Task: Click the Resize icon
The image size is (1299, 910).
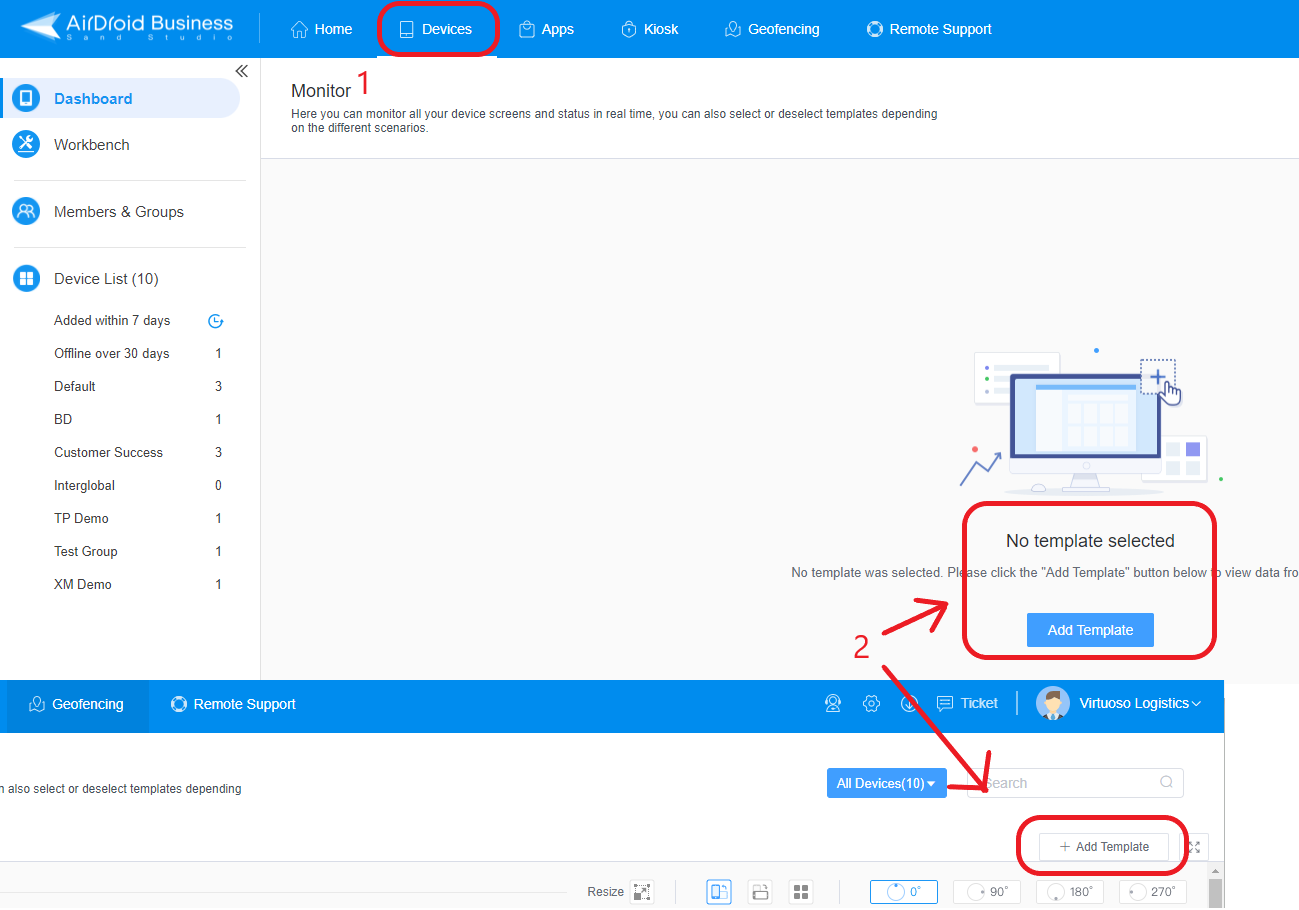Action: (x=642, y=892)
